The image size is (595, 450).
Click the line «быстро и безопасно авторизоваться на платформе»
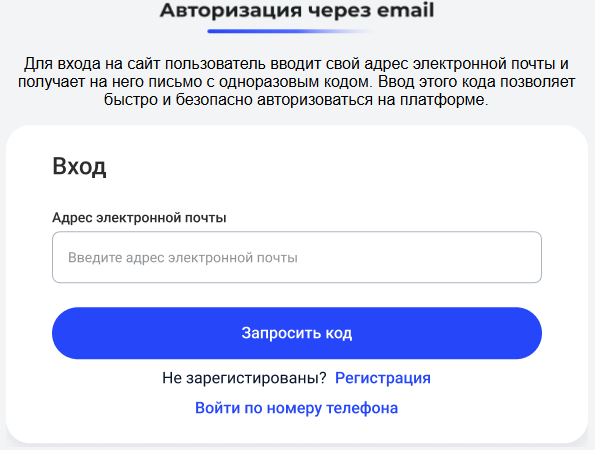(x=296, y=100)
